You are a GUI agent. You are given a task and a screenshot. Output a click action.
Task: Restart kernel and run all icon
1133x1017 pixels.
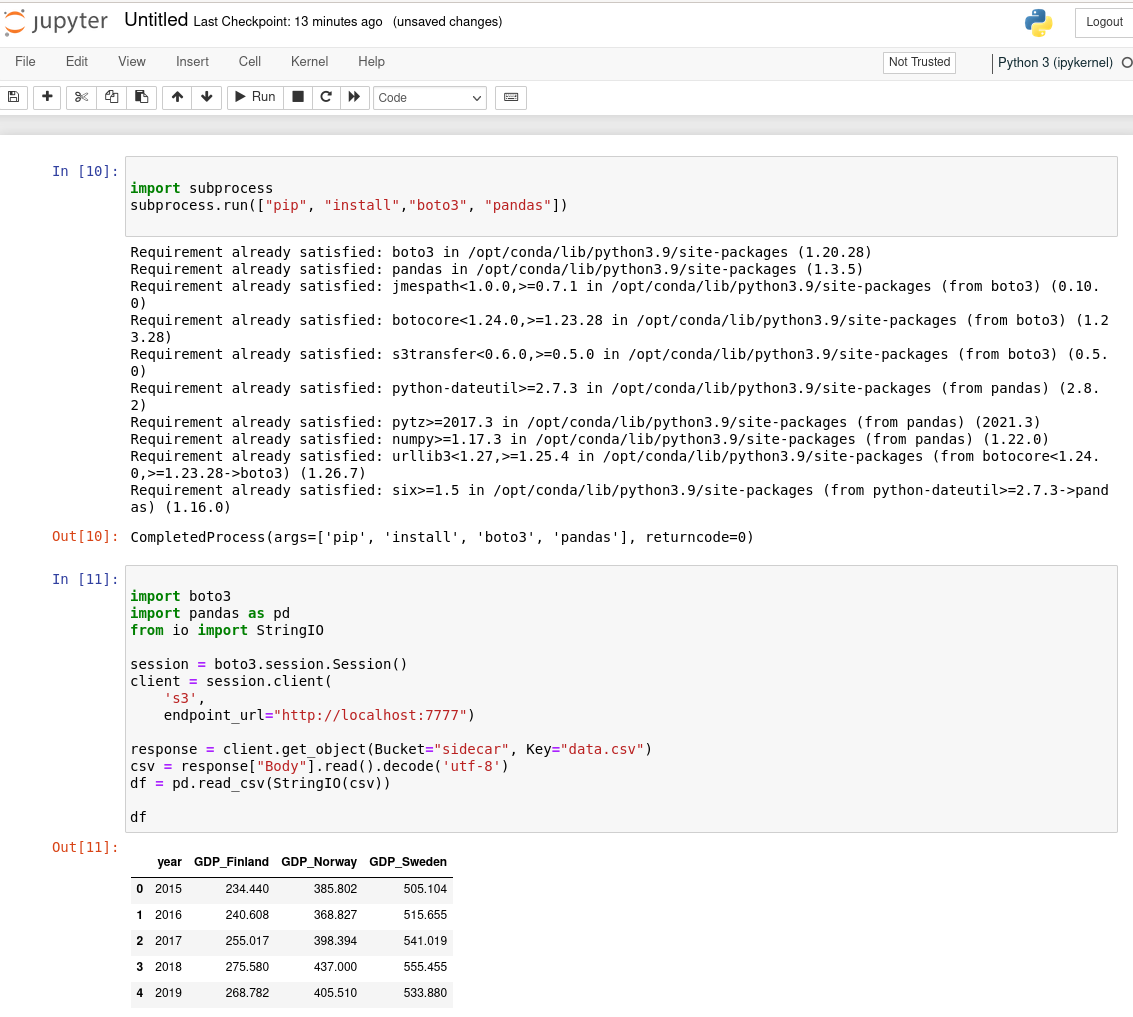[353, 97]
